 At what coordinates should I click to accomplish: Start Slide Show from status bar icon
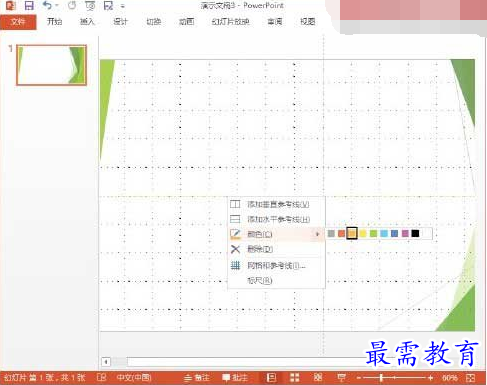[x=341, y=378]
